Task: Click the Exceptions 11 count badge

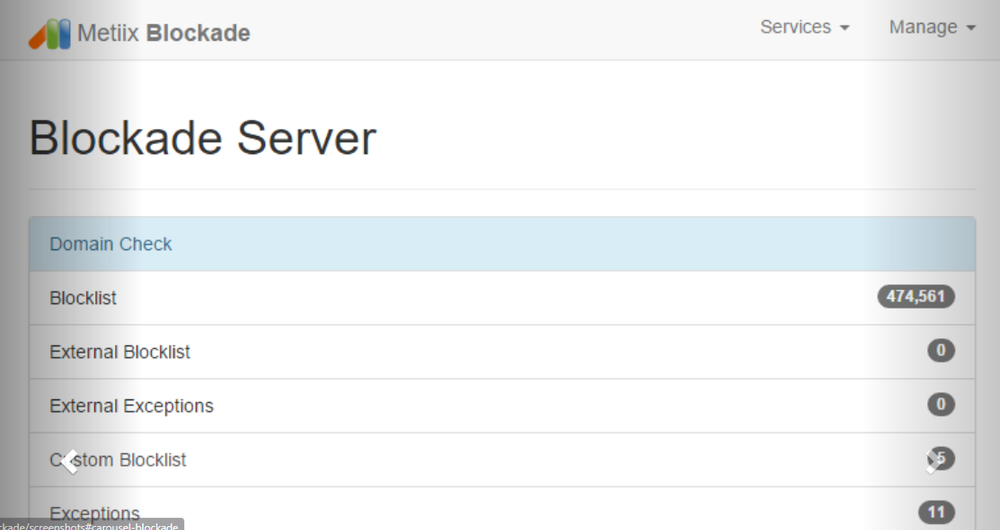Action: [936, 512]
